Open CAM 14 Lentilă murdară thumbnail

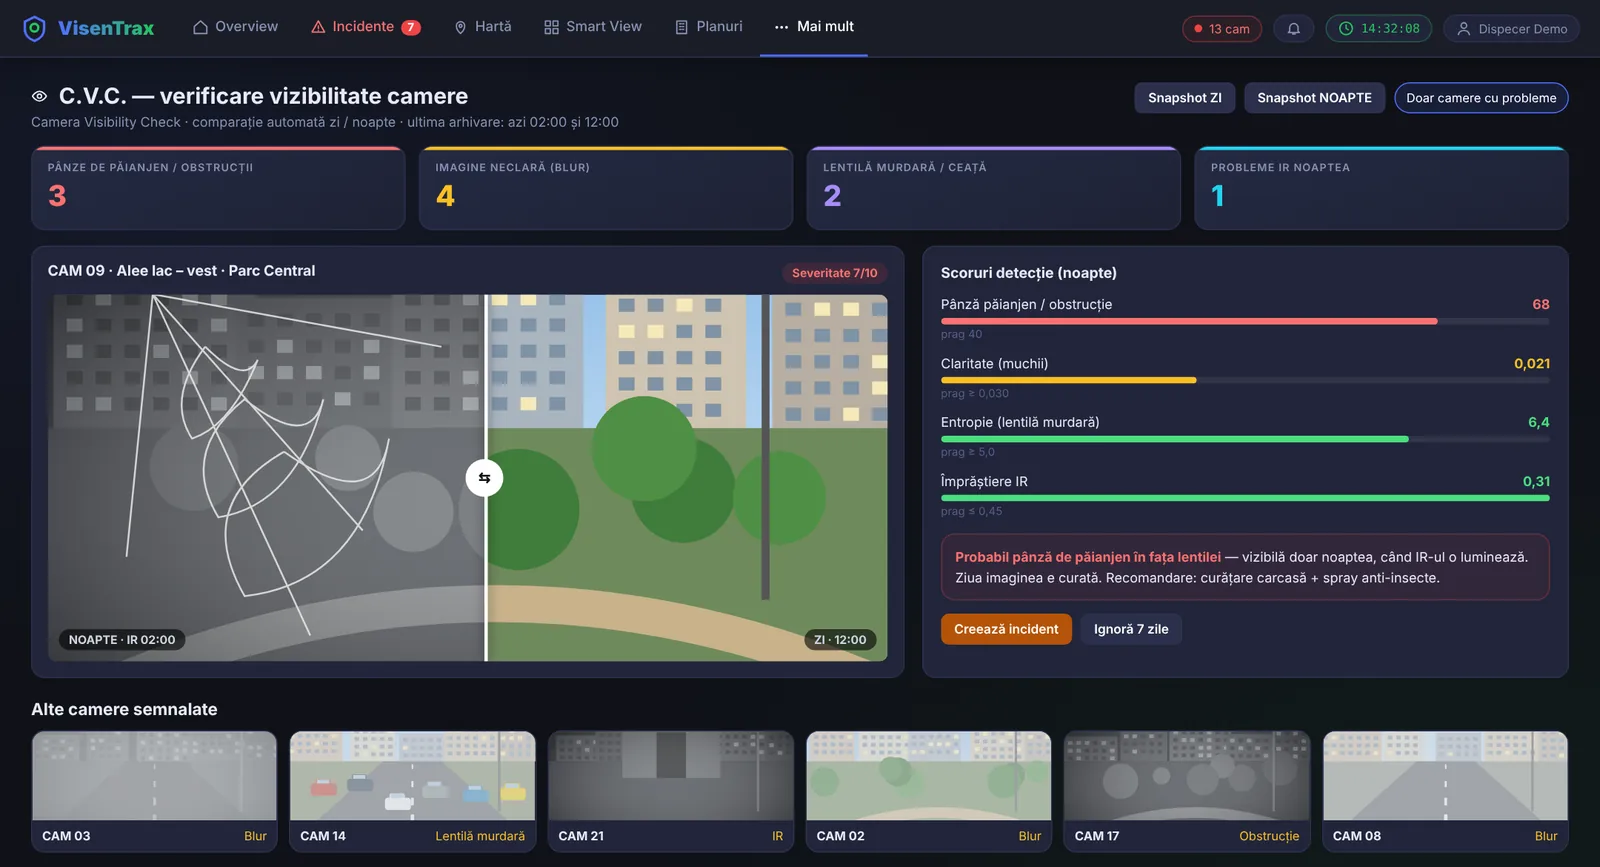point(412,791)
